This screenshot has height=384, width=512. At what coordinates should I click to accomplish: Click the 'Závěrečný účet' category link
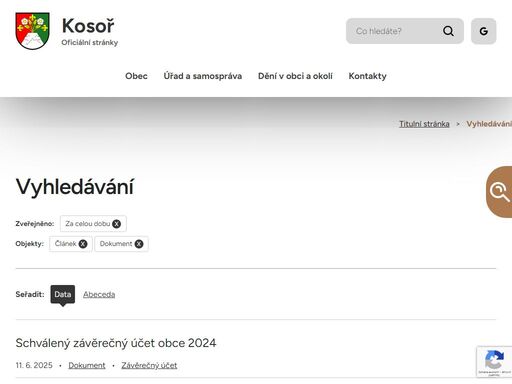click(149, 365)
